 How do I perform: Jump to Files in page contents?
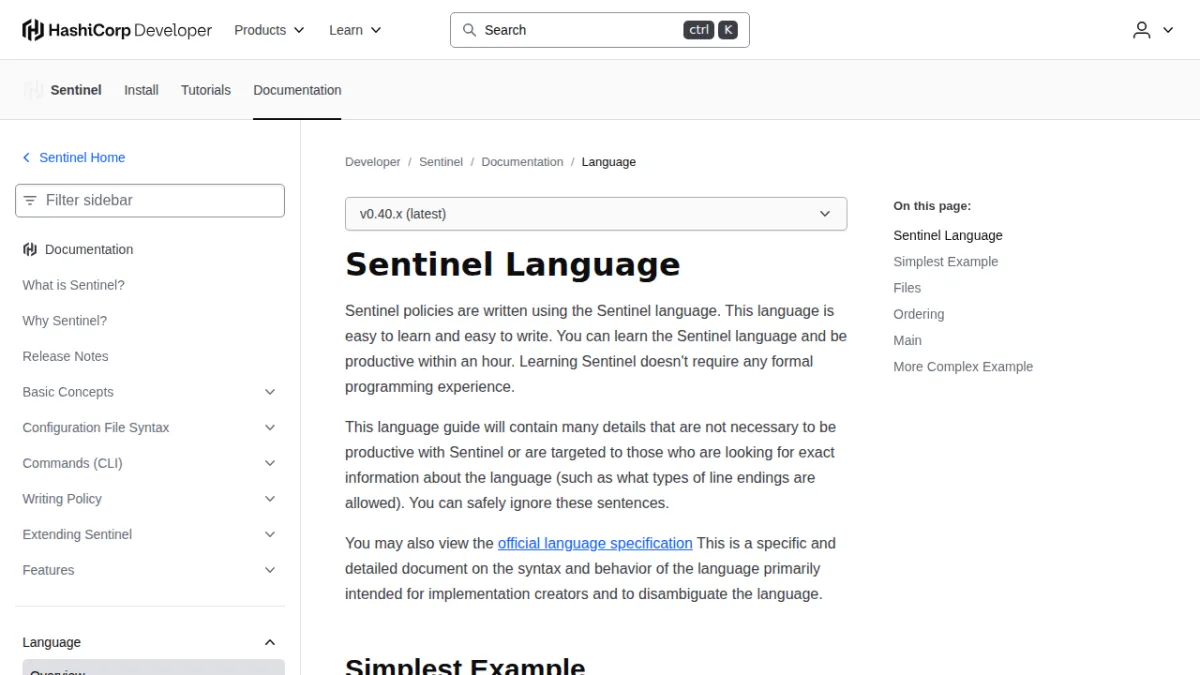click(907, 288)
